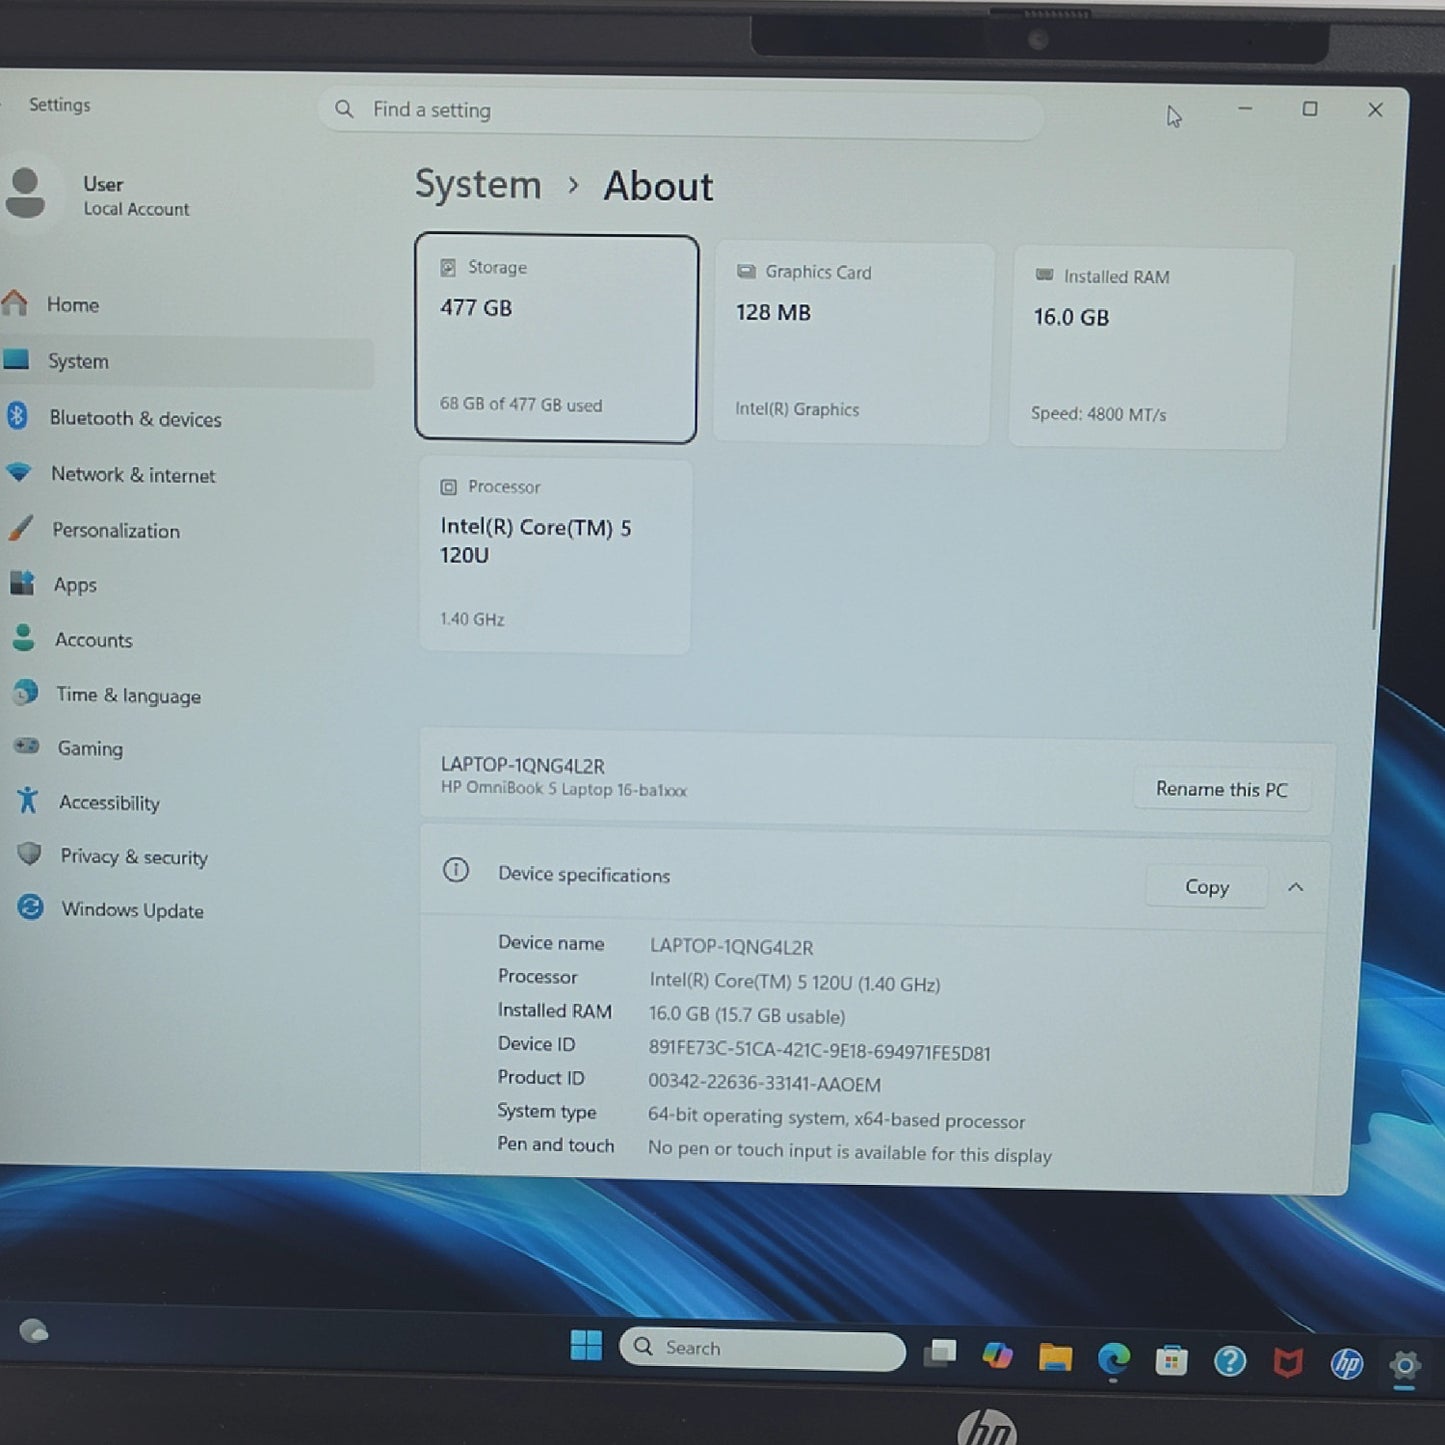Viewport: 1445px width, 1445px height.
Task: Navigate back to System breadcrumb
Action: [x=478, y=185]
